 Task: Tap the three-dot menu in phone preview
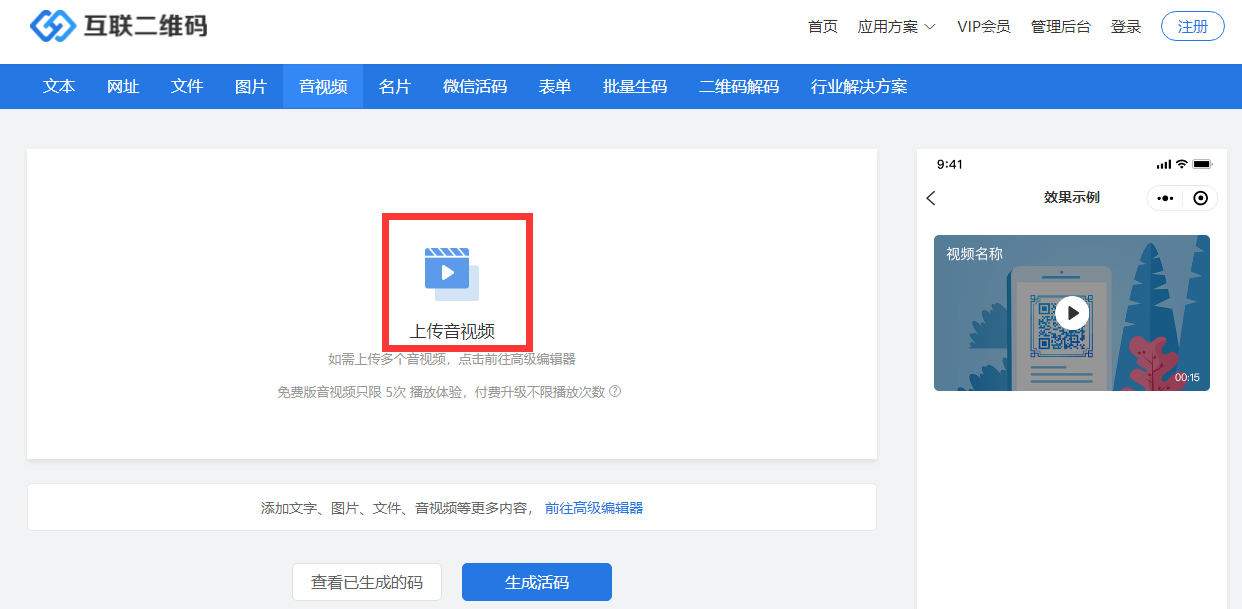(x=1165, y=198)
